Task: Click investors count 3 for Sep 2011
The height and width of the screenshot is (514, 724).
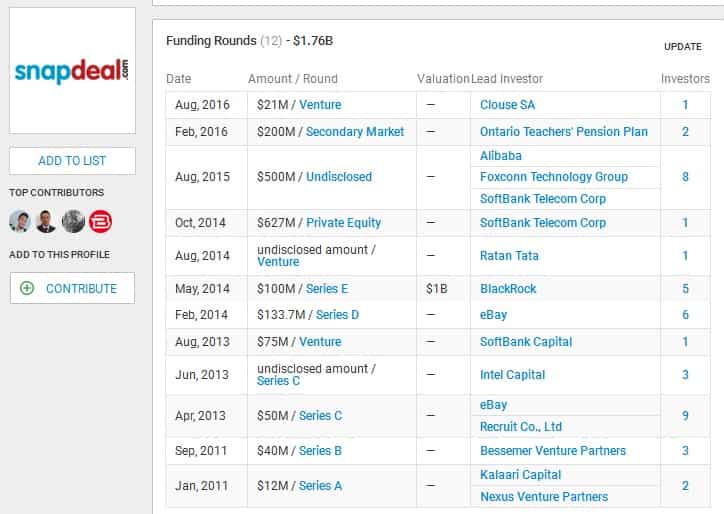Action: tap(685, 451)
